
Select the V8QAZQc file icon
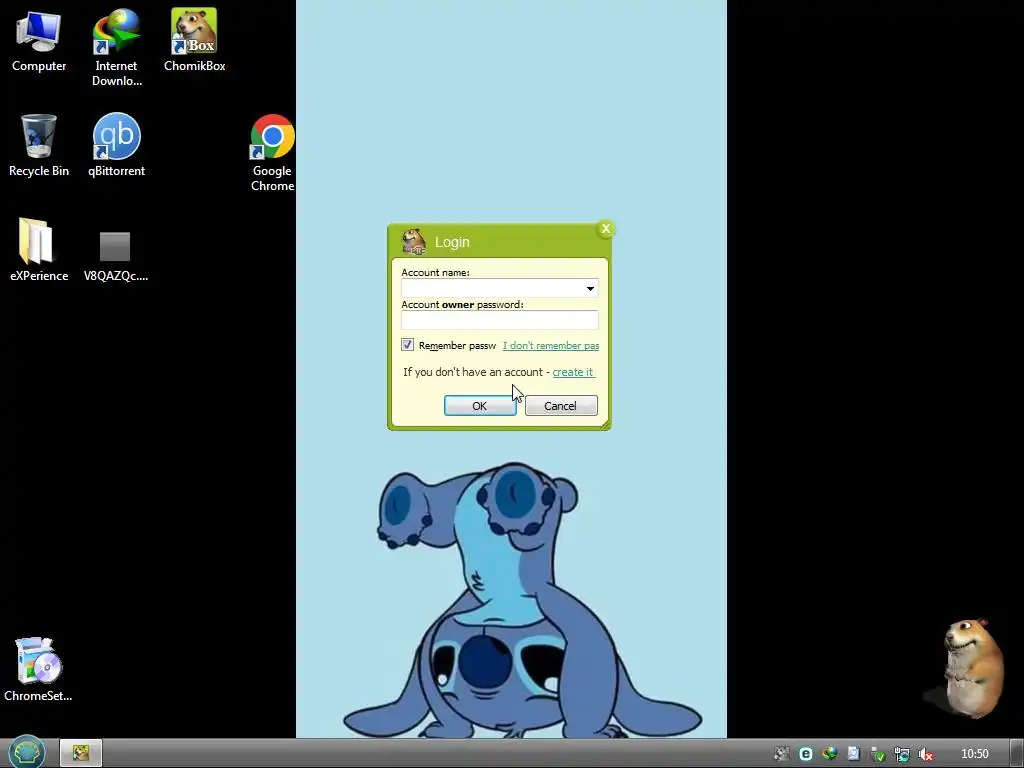[116, 256]
